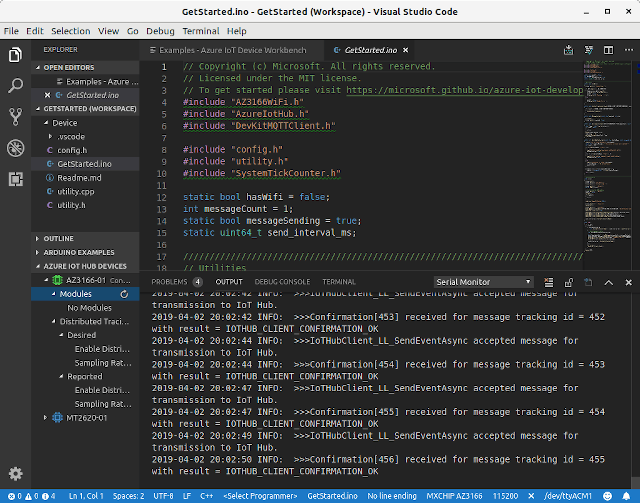Toggle output scroll lock icon

click(x=569, y=282)
